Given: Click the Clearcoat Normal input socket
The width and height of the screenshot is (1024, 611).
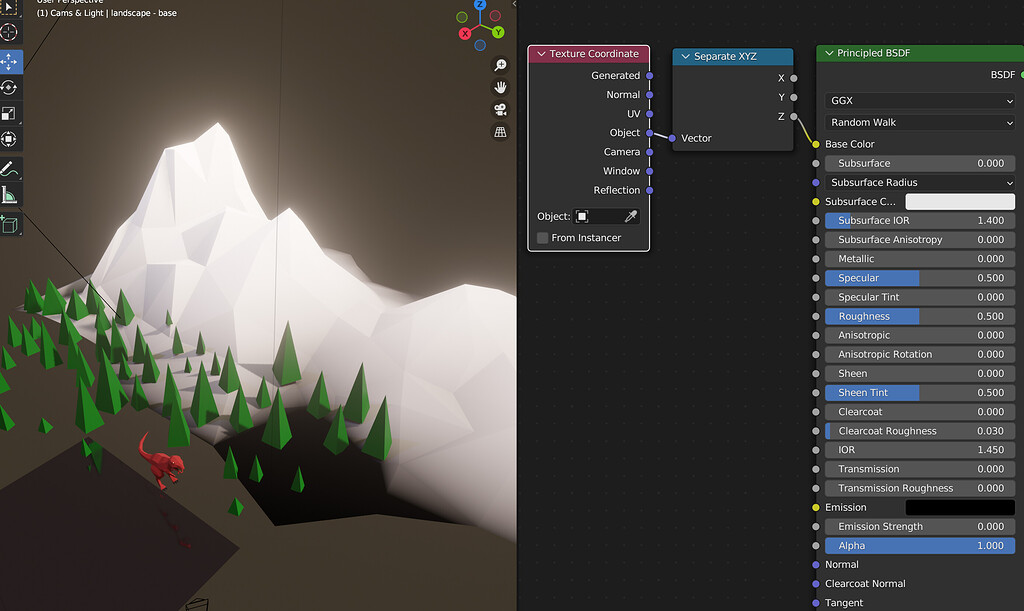Looking at the screenshot, I should click(816, 584).
